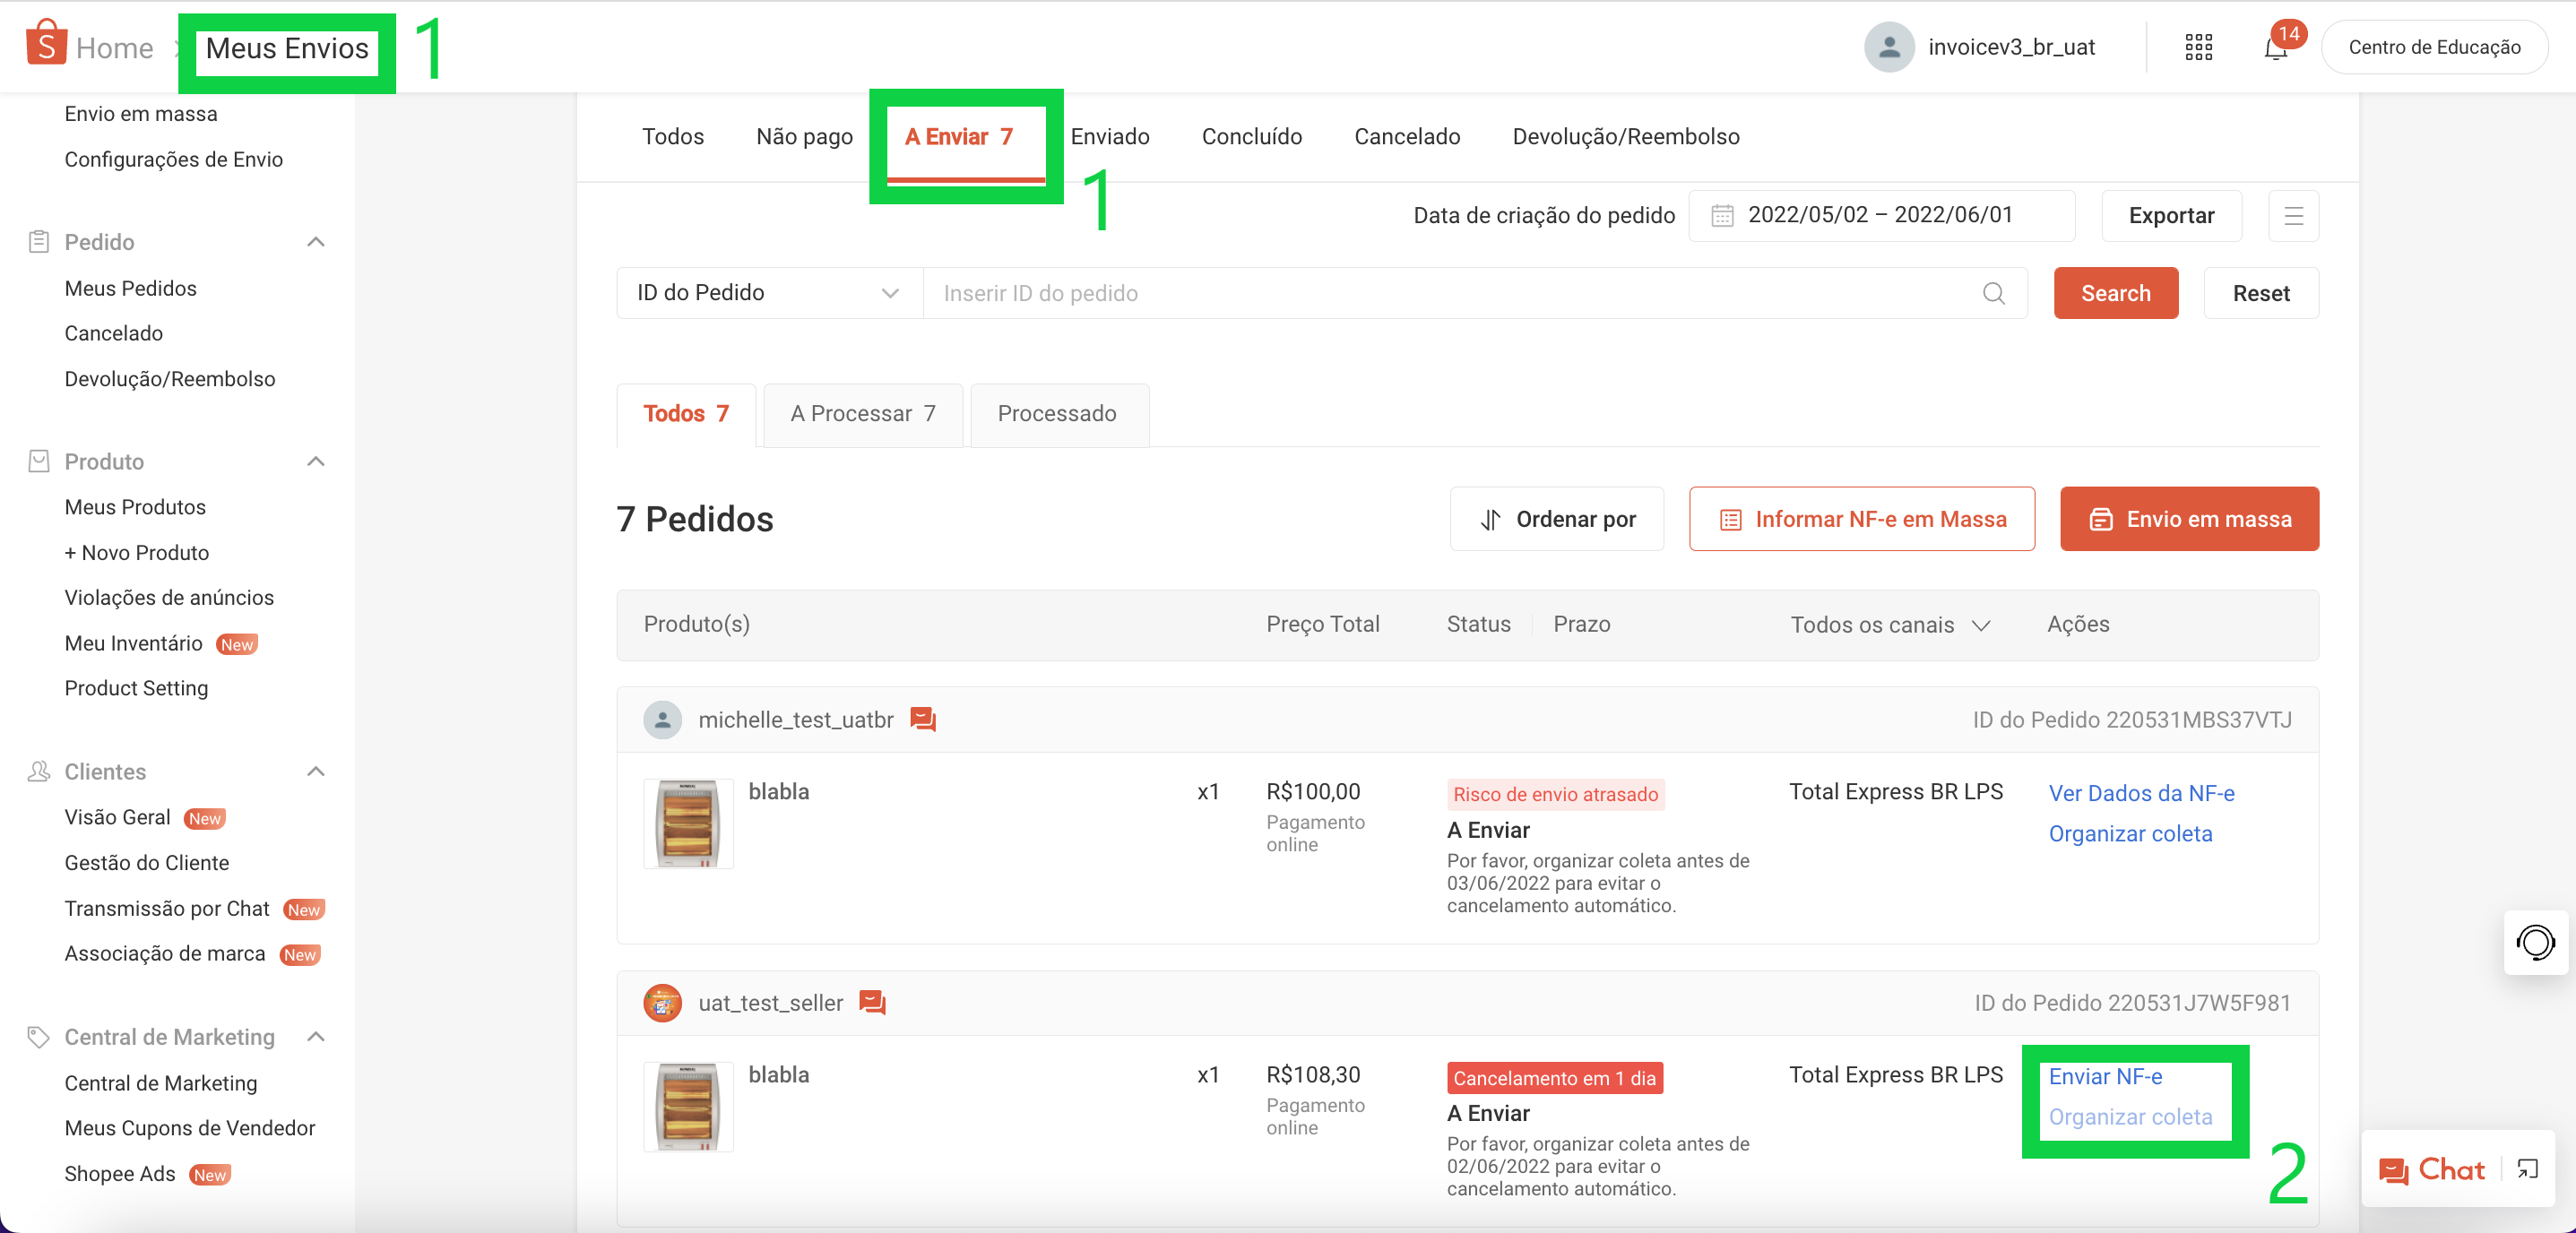Viewport: 2576px width, 1233px height.
Task: Click the Pedido clipboard icon in the sidebar
Action: click(38, 241)
